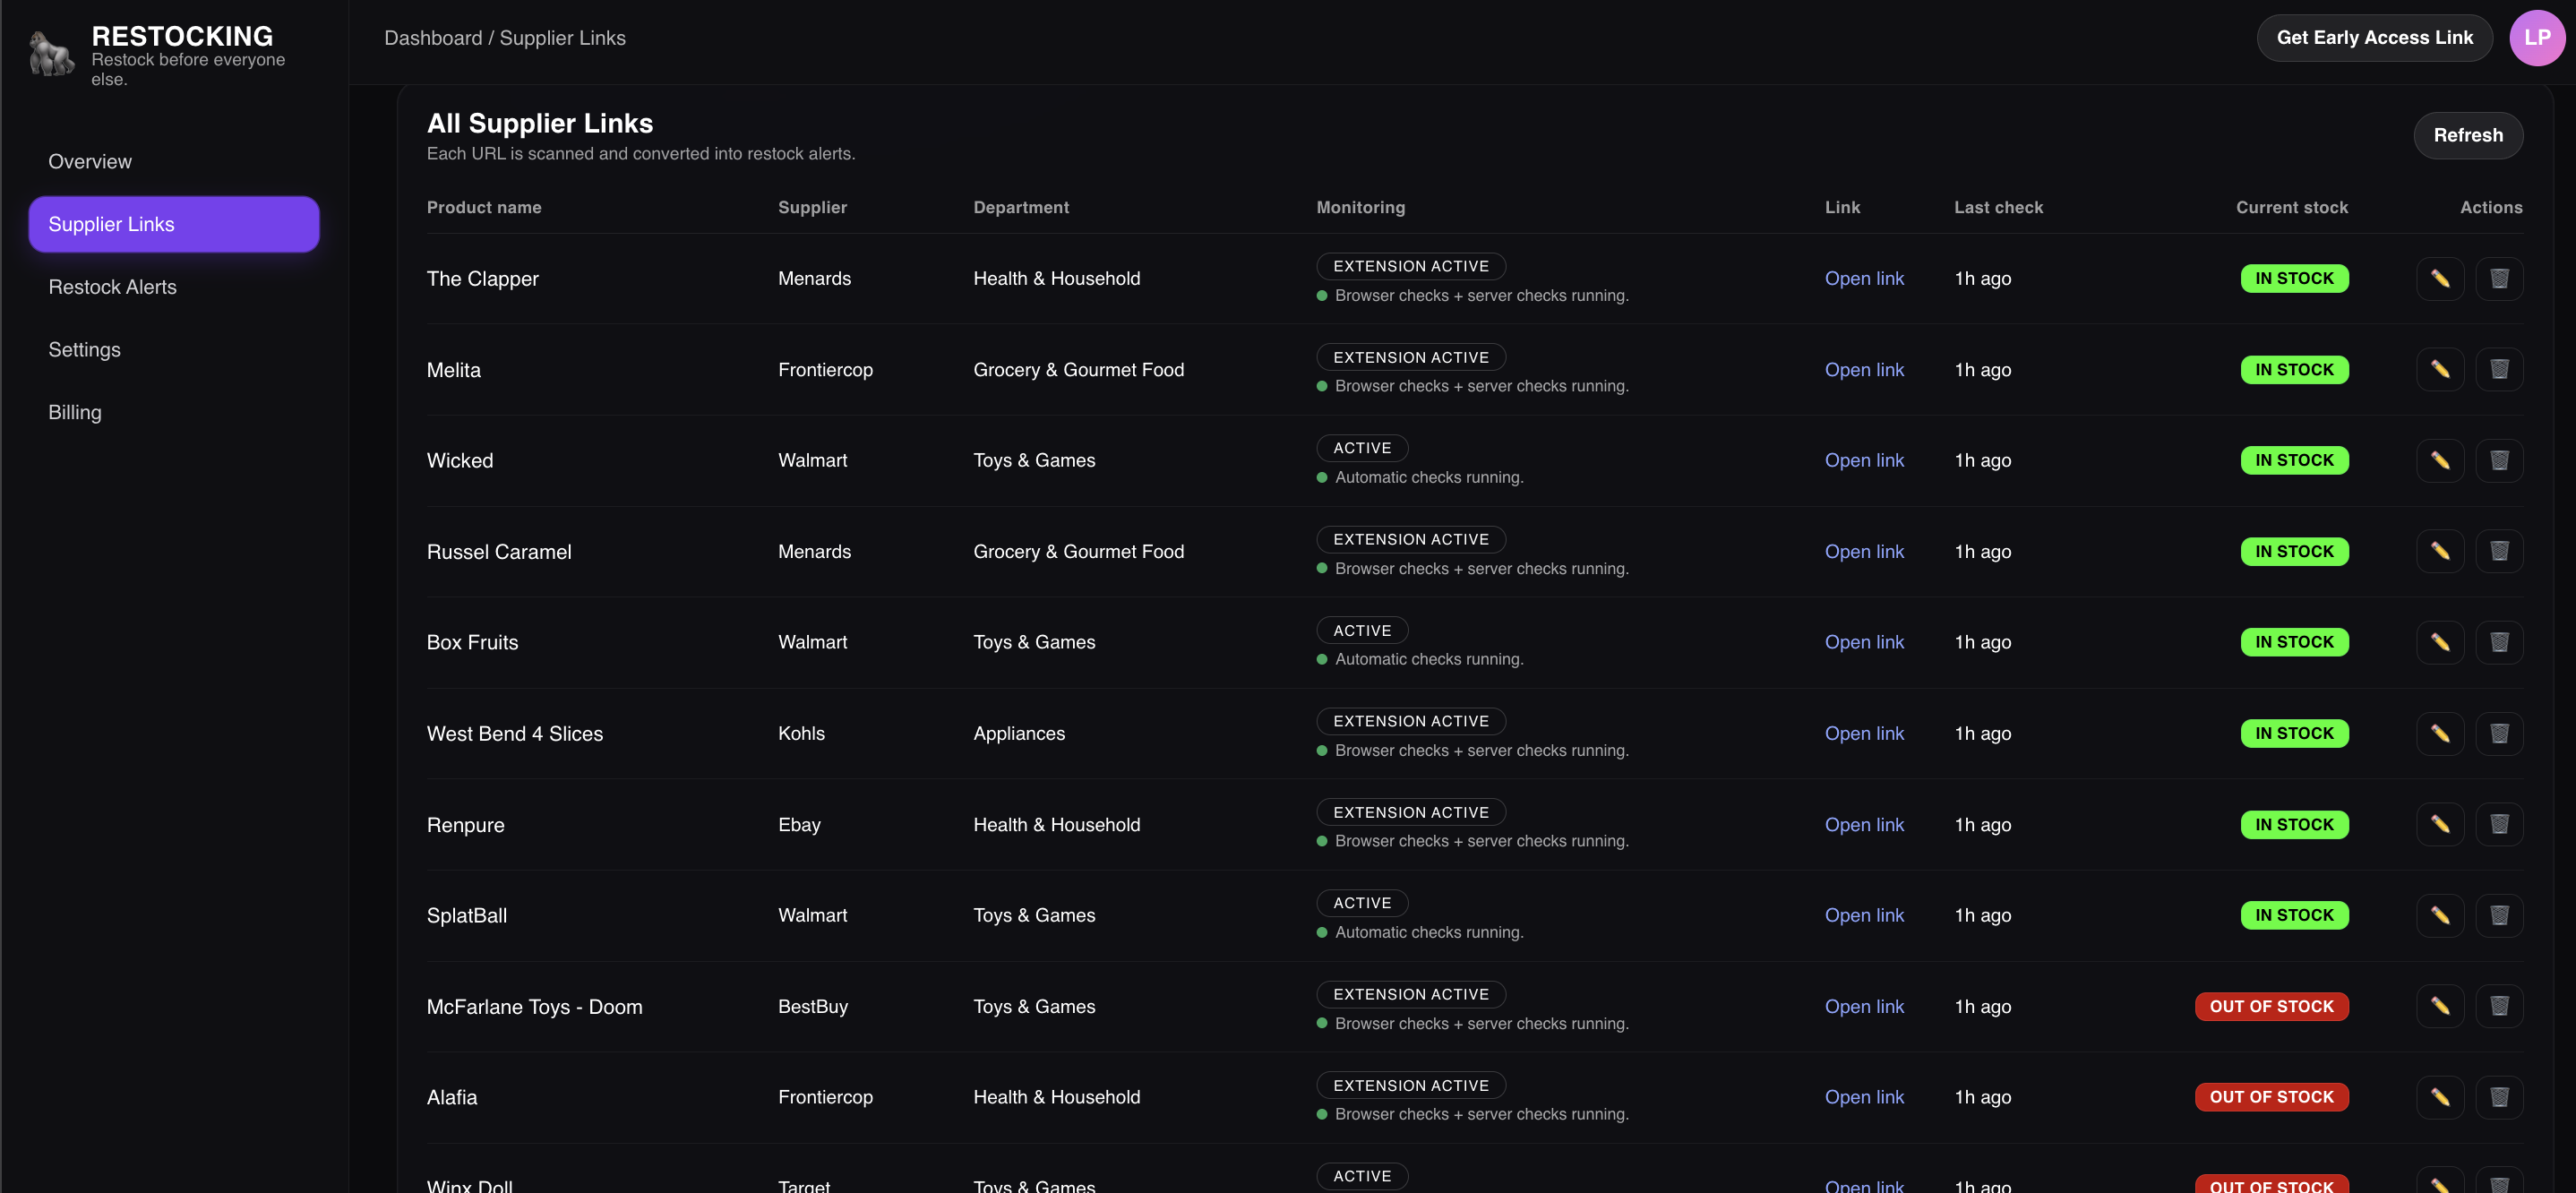Screen dimensions: 2576x1193
Task: Click the IN STOCK badge for Wicked
Action: [x=2294, y=460]
